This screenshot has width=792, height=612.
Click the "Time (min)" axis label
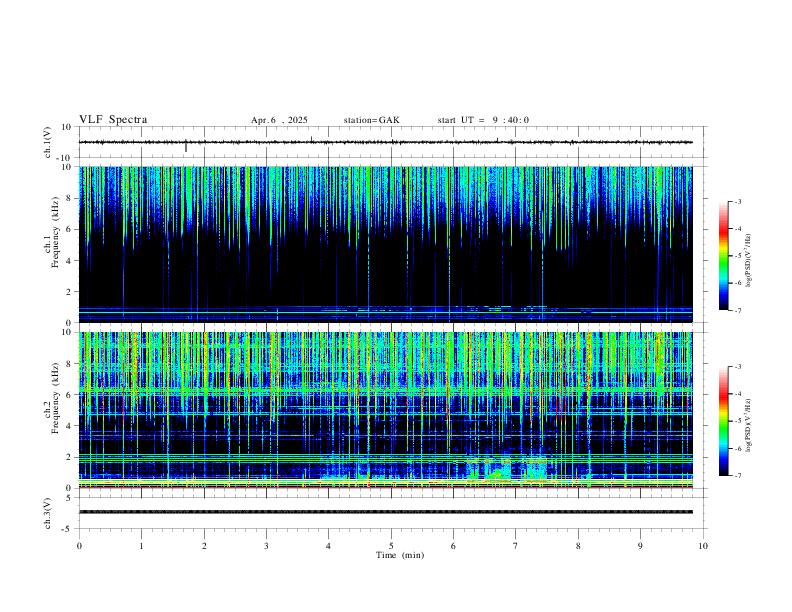[x=400, y=555]
